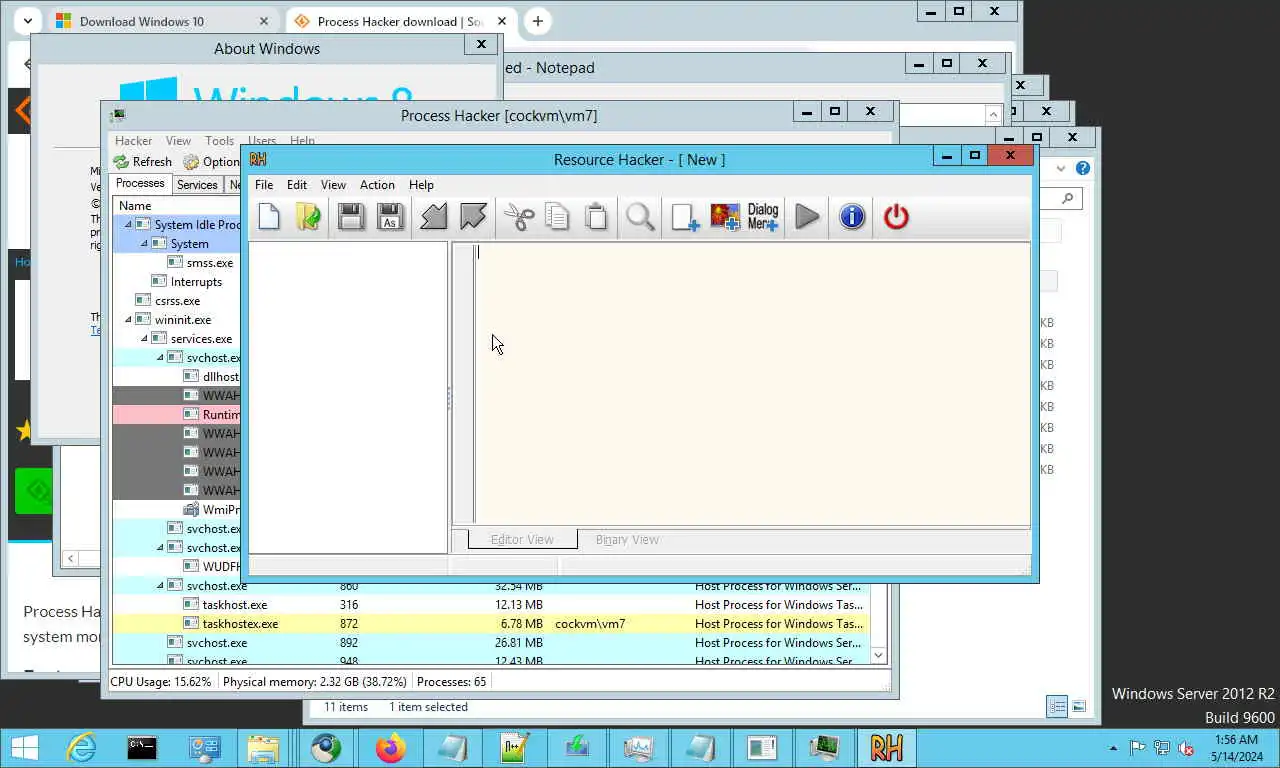1280x768 pixels.
Task: Click the Compile script play icon
Action: (808, 217)
